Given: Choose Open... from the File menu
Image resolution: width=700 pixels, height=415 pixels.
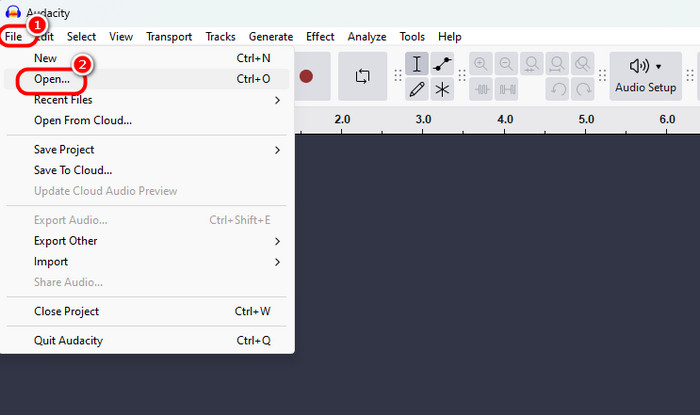Looking at the screenshot, I should (x=52, y=79).
